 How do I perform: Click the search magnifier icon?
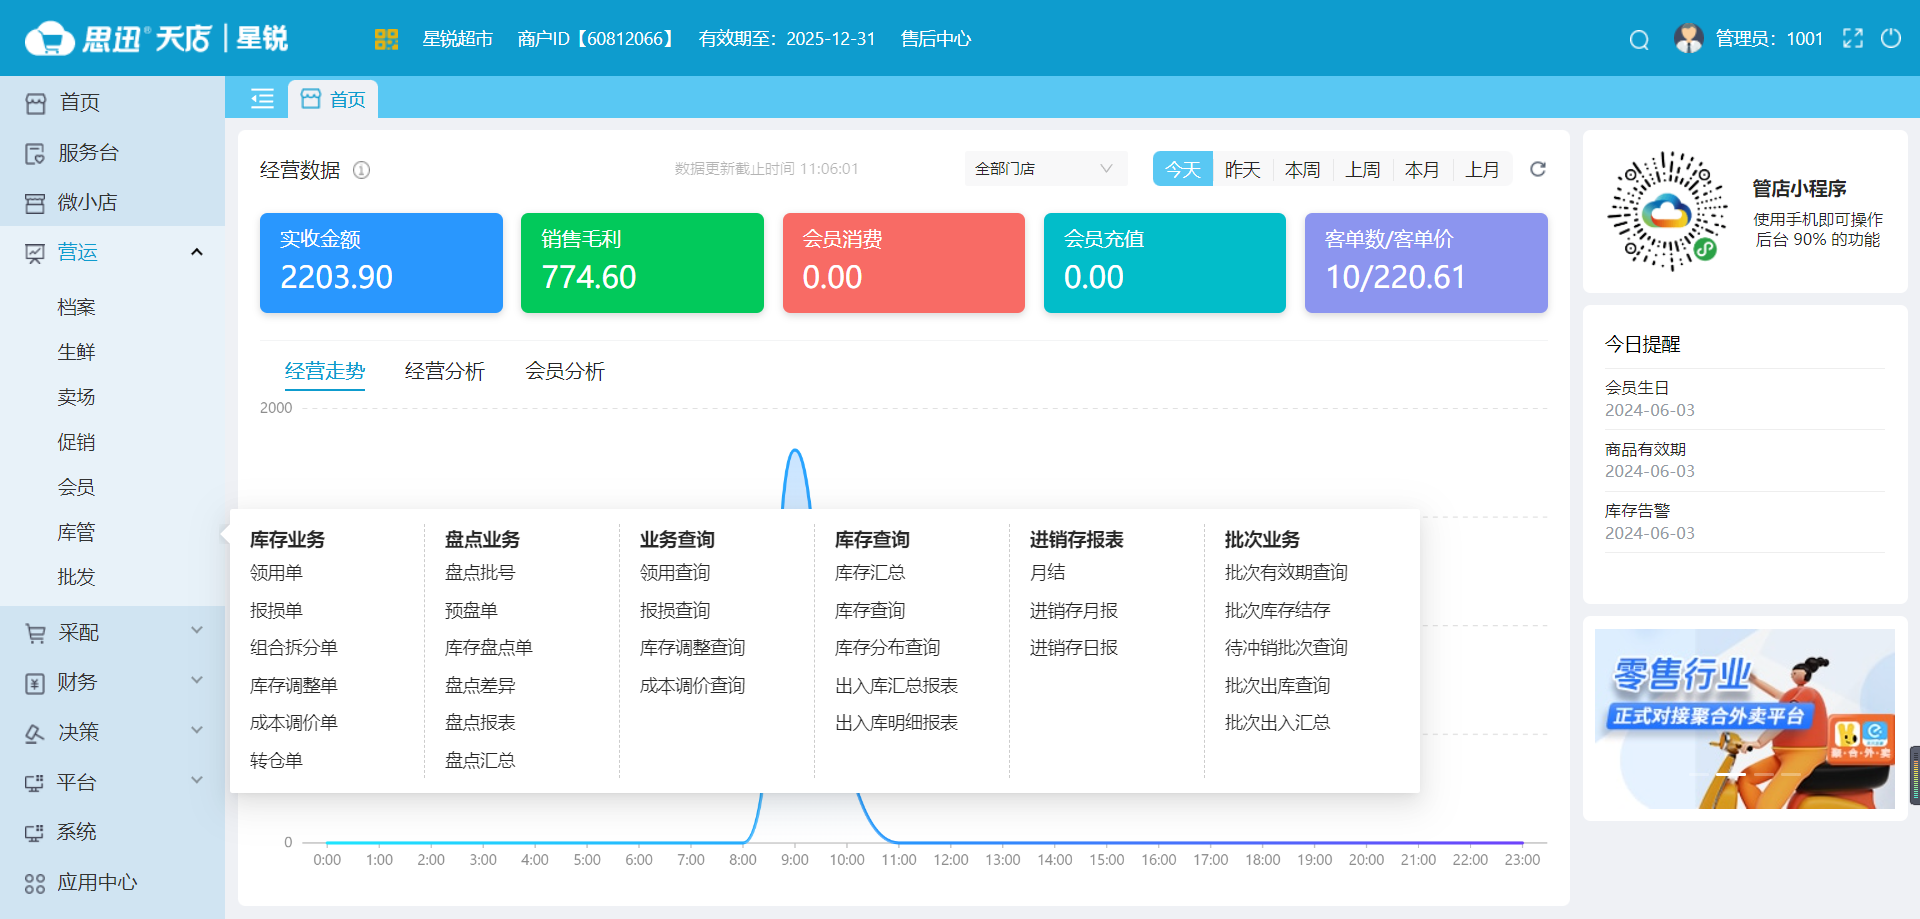[1638, 40]
